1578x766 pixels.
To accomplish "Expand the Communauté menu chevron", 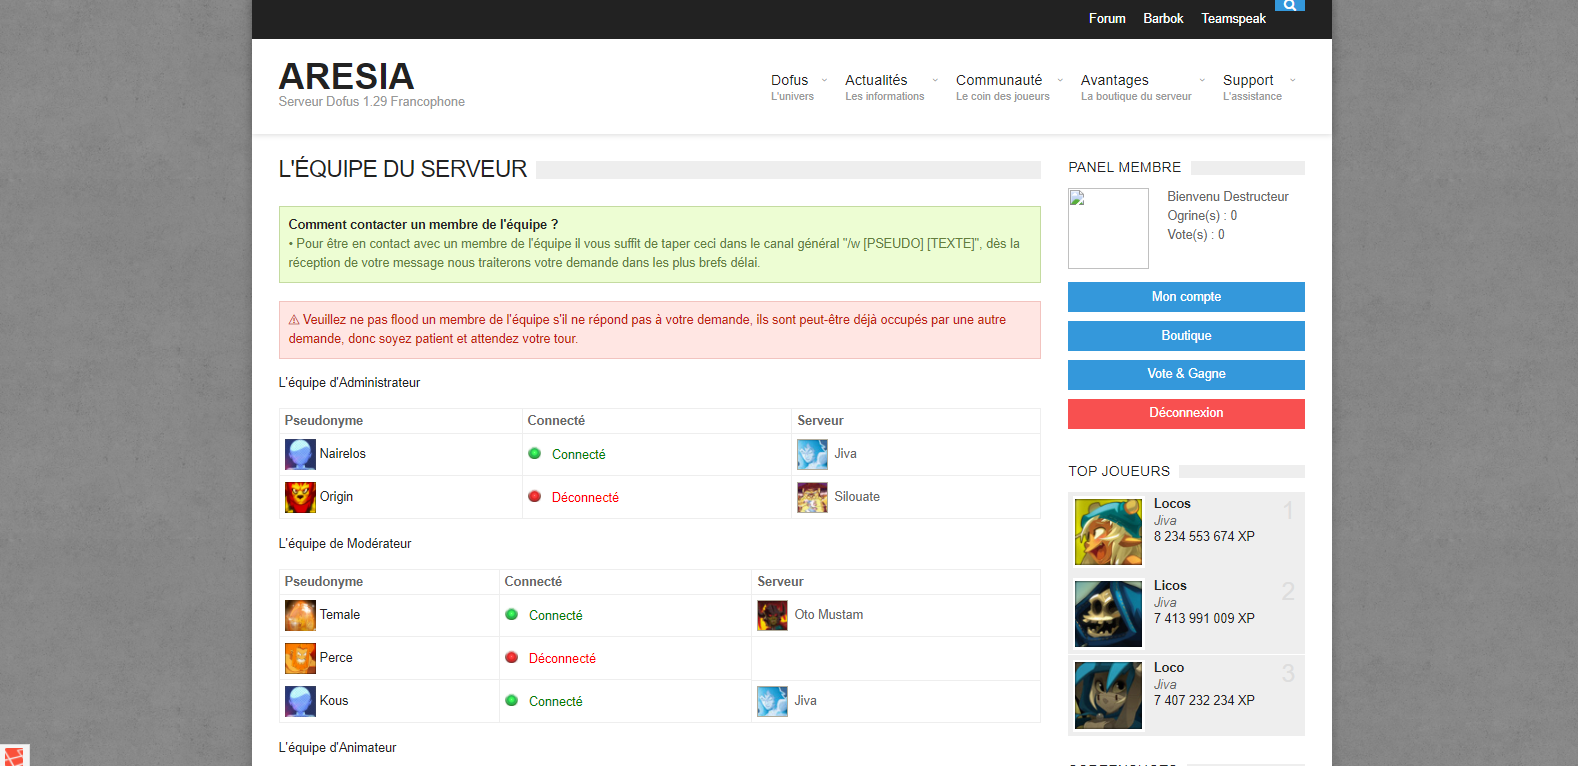I will coord(1060,80).
